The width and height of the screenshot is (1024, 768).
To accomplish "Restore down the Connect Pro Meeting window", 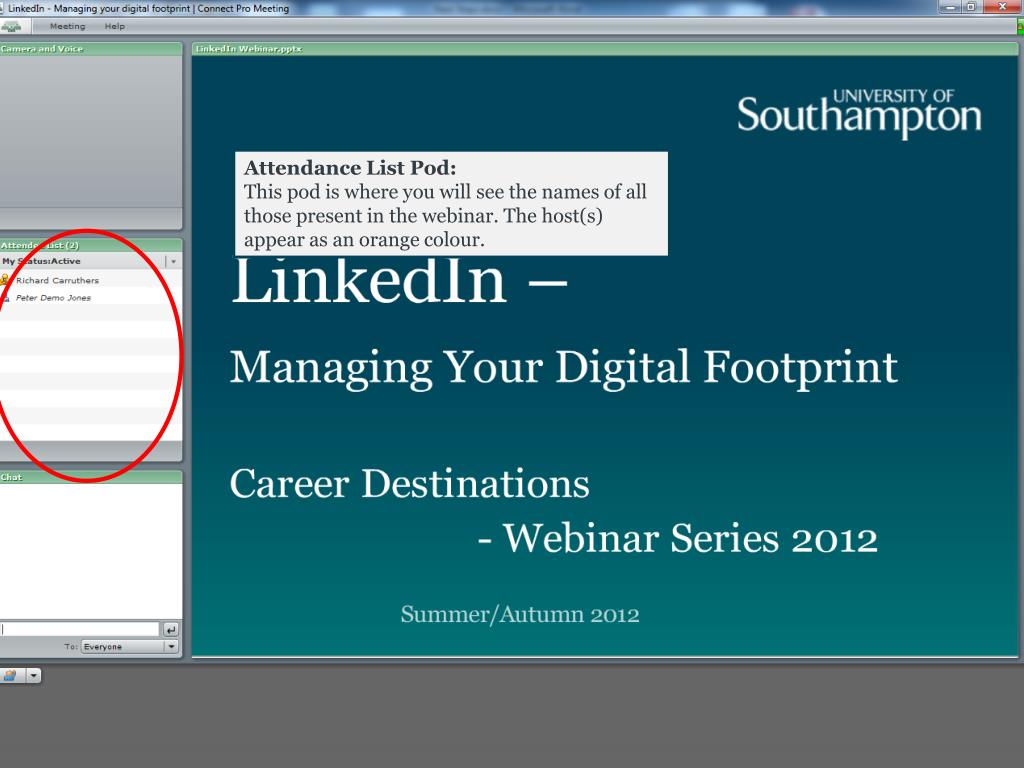I will (971, 7).
